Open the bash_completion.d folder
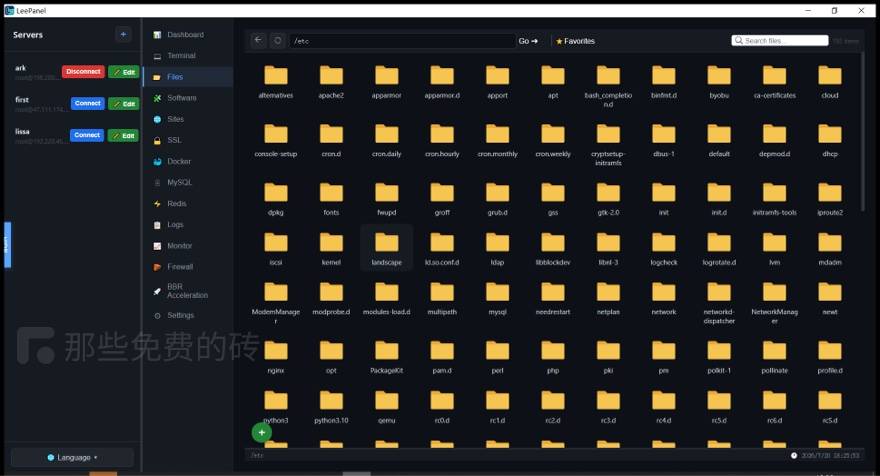The width and height of the screenshot is (880, 476). click(x=608, y=85)
